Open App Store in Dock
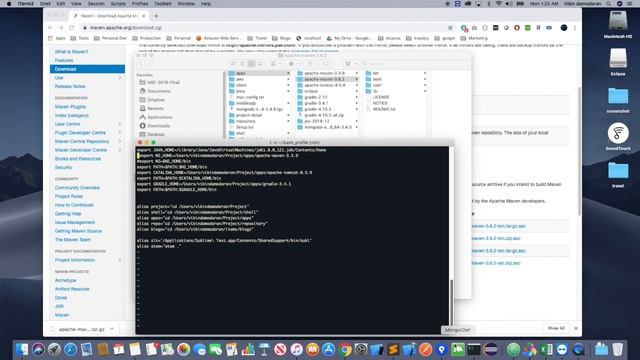640x360 pixels. [x=329, y=349]
